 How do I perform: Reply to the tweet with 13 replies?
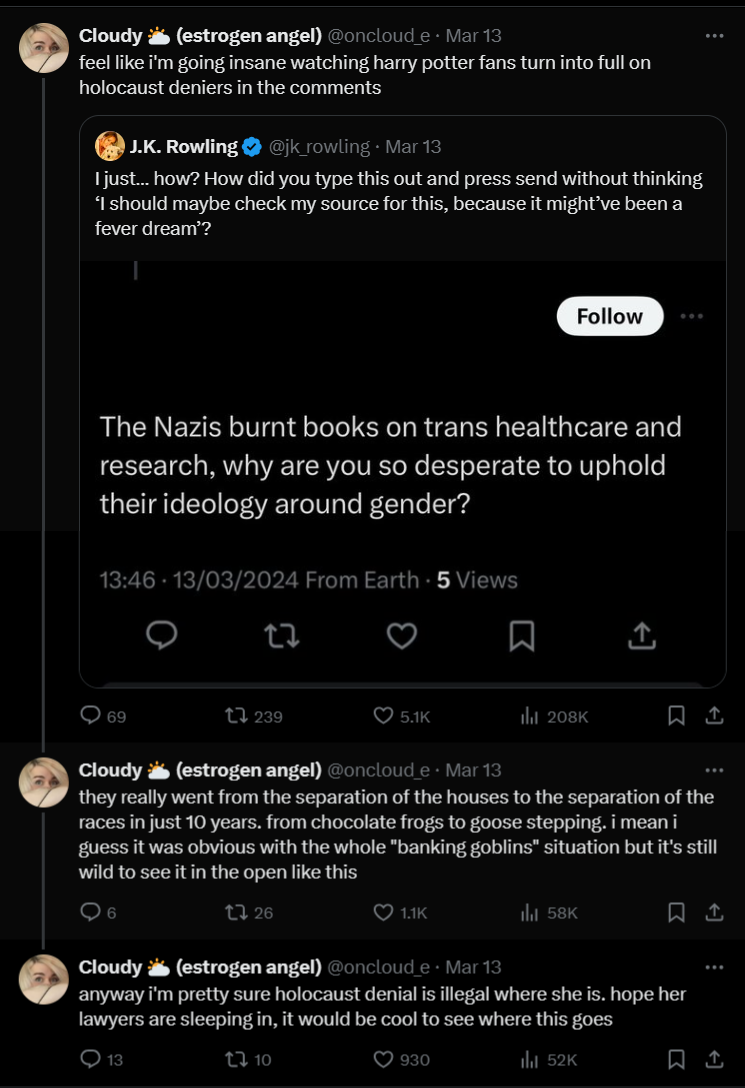(x=91, y=1059)
